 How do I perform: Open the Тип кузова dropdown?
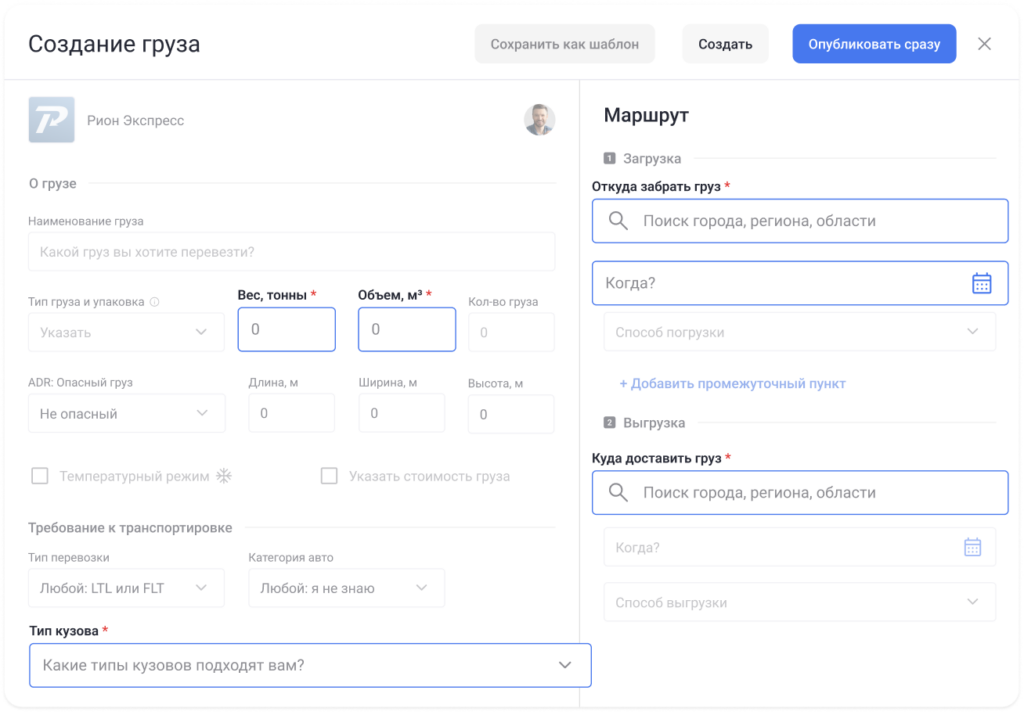(310, 665)
